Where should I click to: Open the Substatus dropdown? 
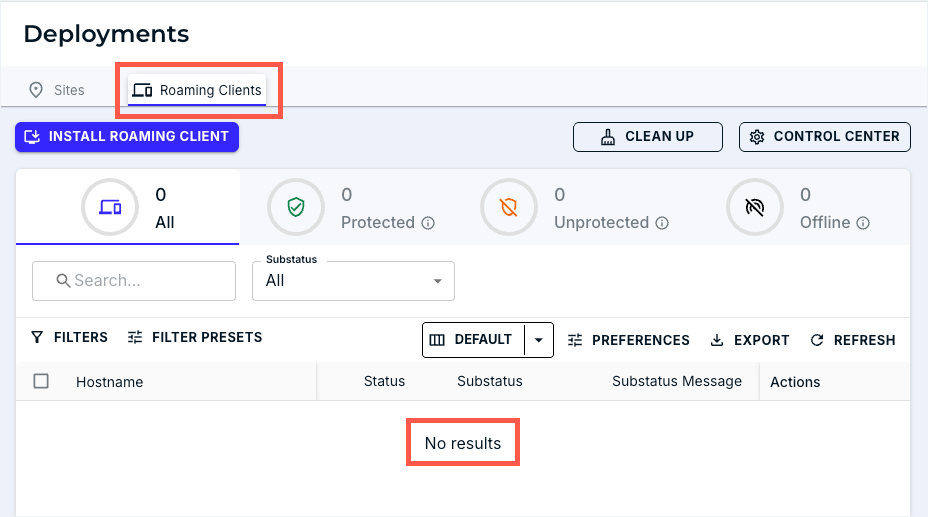pos(353,281)
